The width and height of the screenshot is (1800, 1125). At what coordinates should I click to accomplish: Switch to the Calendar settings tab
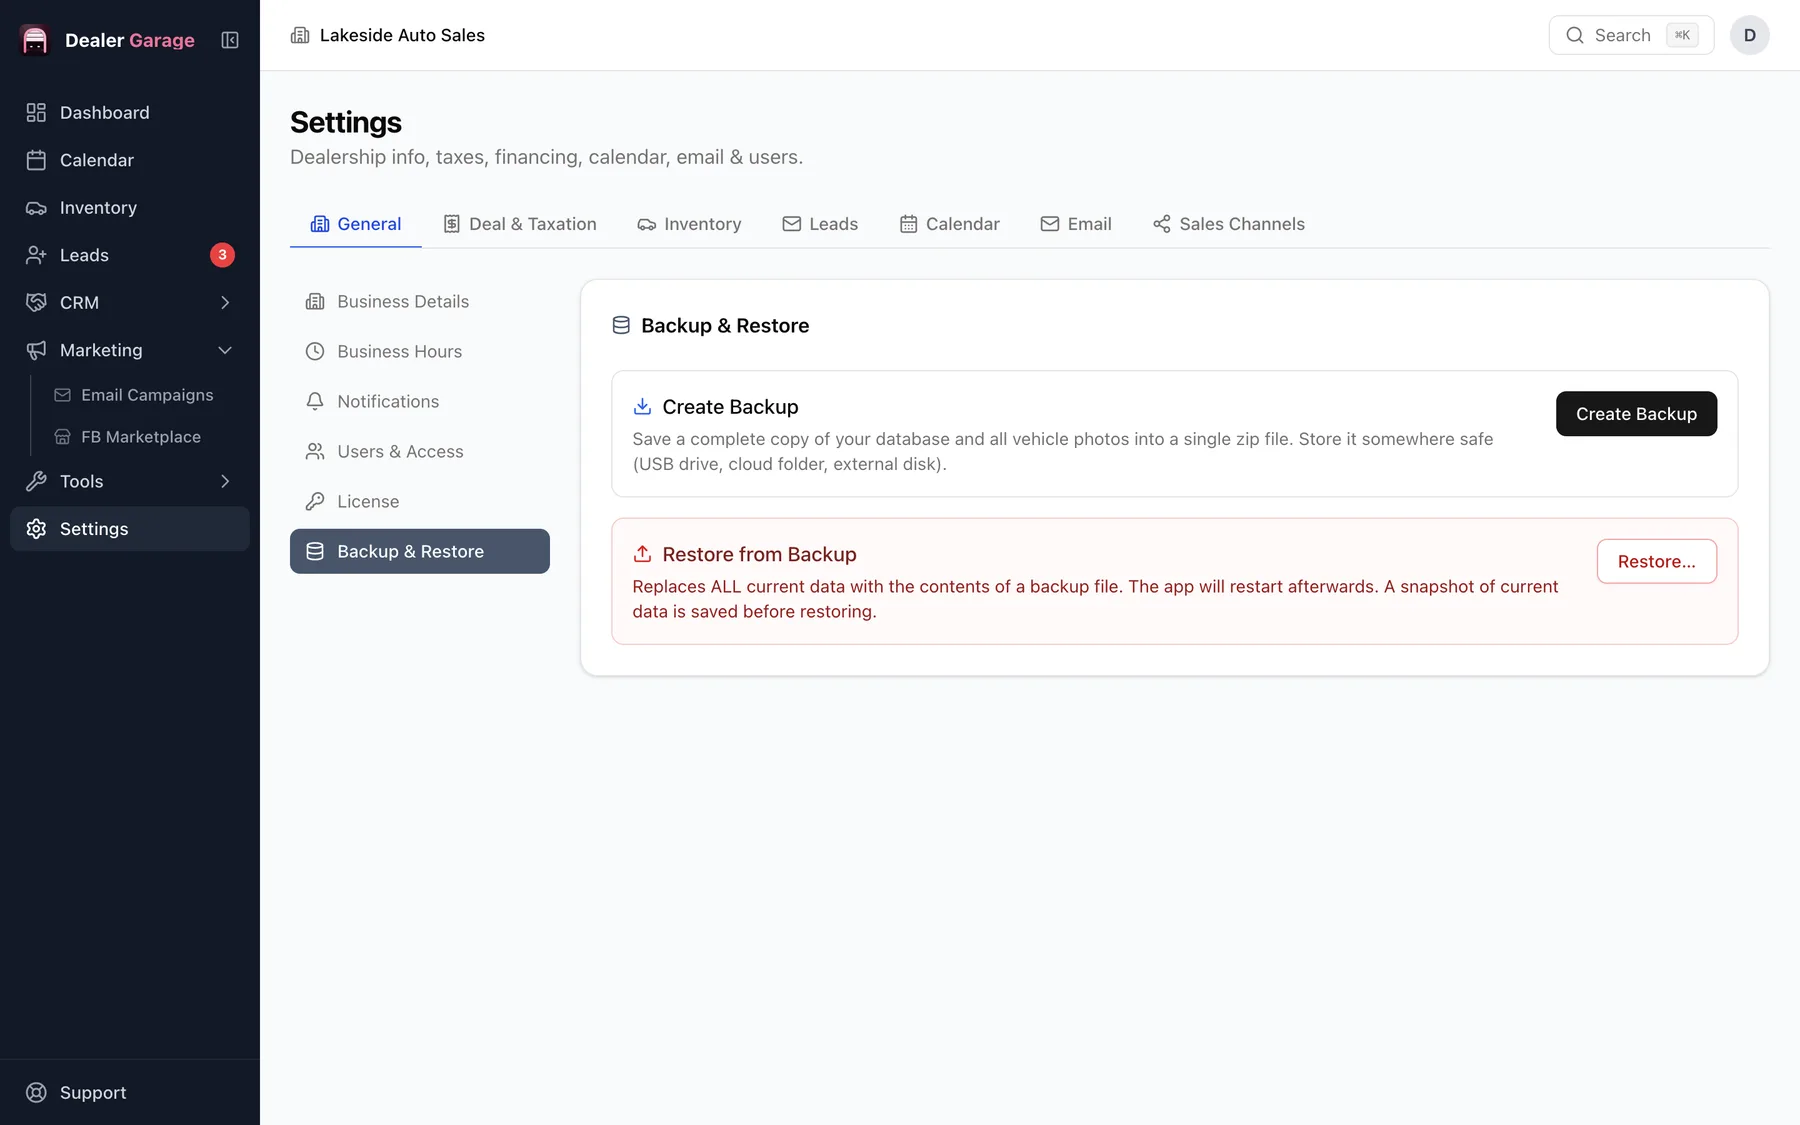pyautogui.click(x=950, y=224)
